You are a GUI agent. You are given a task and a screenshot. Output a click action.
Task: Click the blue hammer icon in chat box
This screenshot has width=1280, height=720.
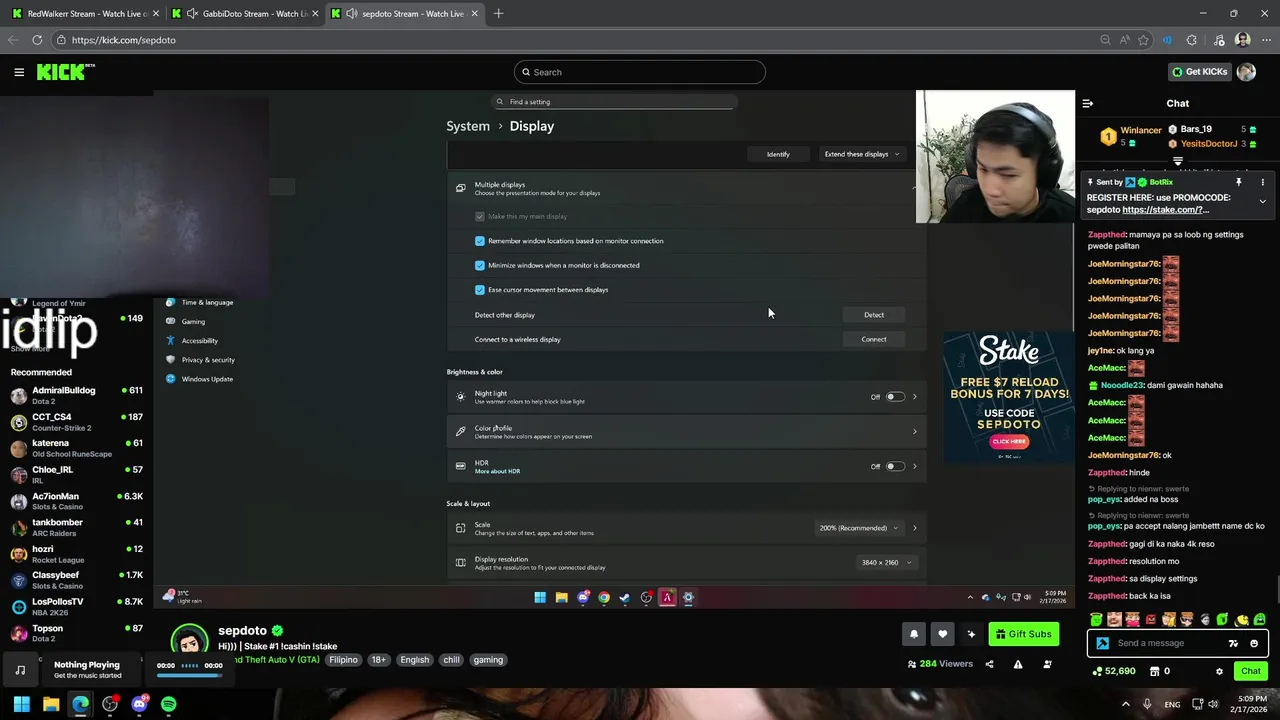coord(1103,643)
